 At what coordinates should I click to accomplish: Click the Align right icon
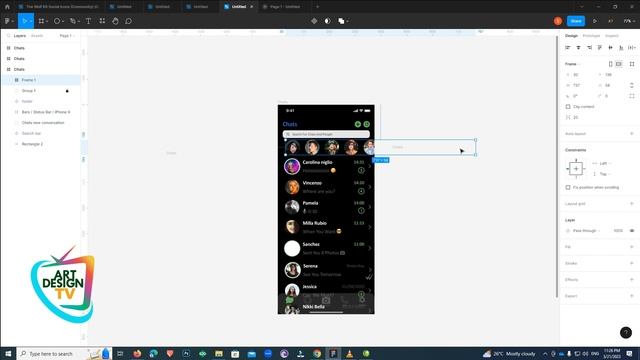589,48
